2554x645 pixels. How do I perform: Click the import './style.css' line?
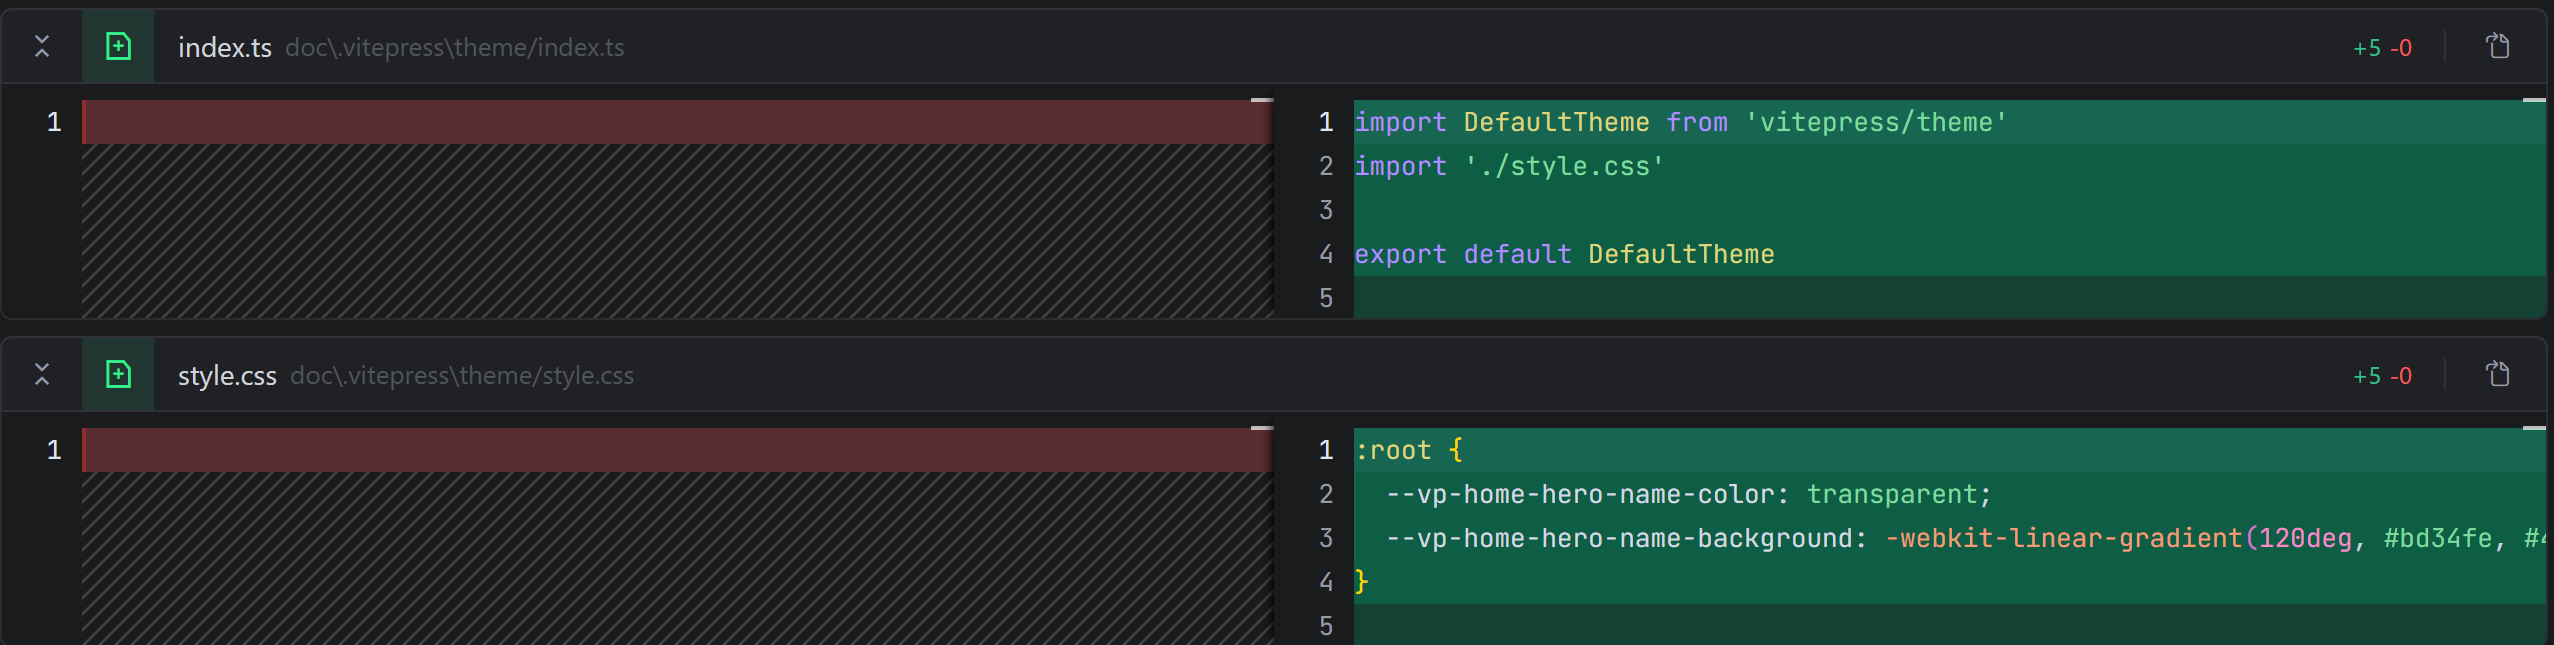pyautogui.click(x=1508, y=166)
